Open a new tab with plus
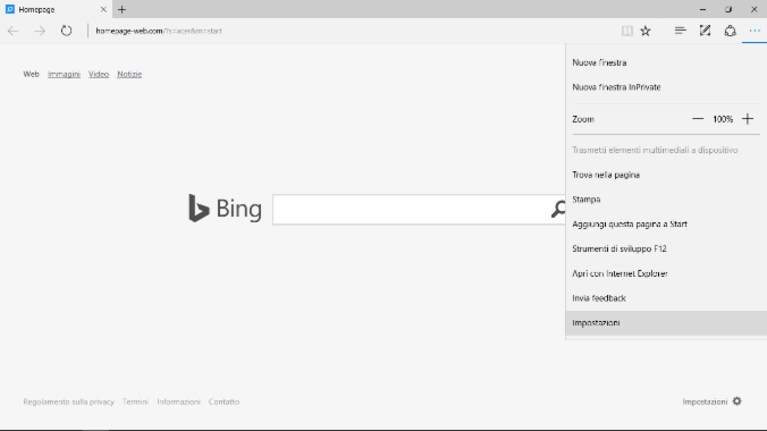Image resolution: width=767 pixels, height=431 pixels. pyautogui.click(x=122, y=9)
